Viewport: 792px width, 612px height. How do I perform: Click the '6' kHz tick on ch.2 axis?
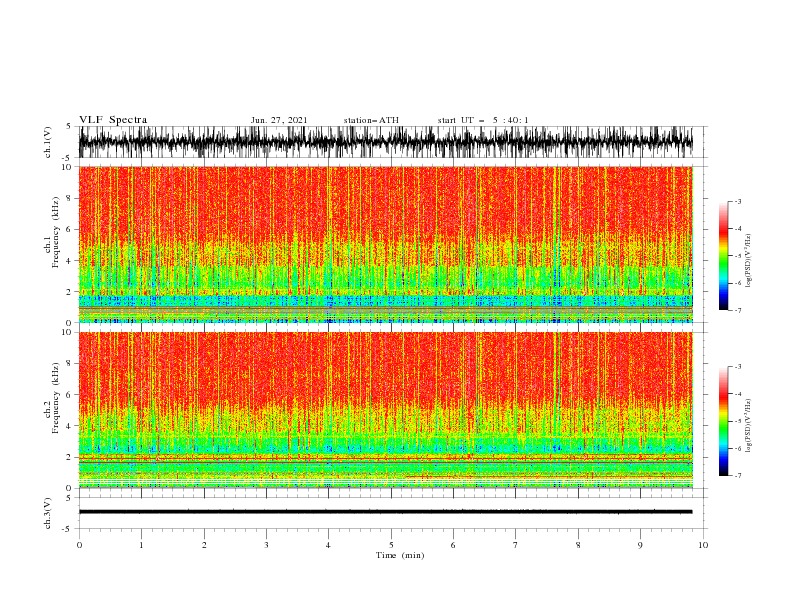click(70, 395)
